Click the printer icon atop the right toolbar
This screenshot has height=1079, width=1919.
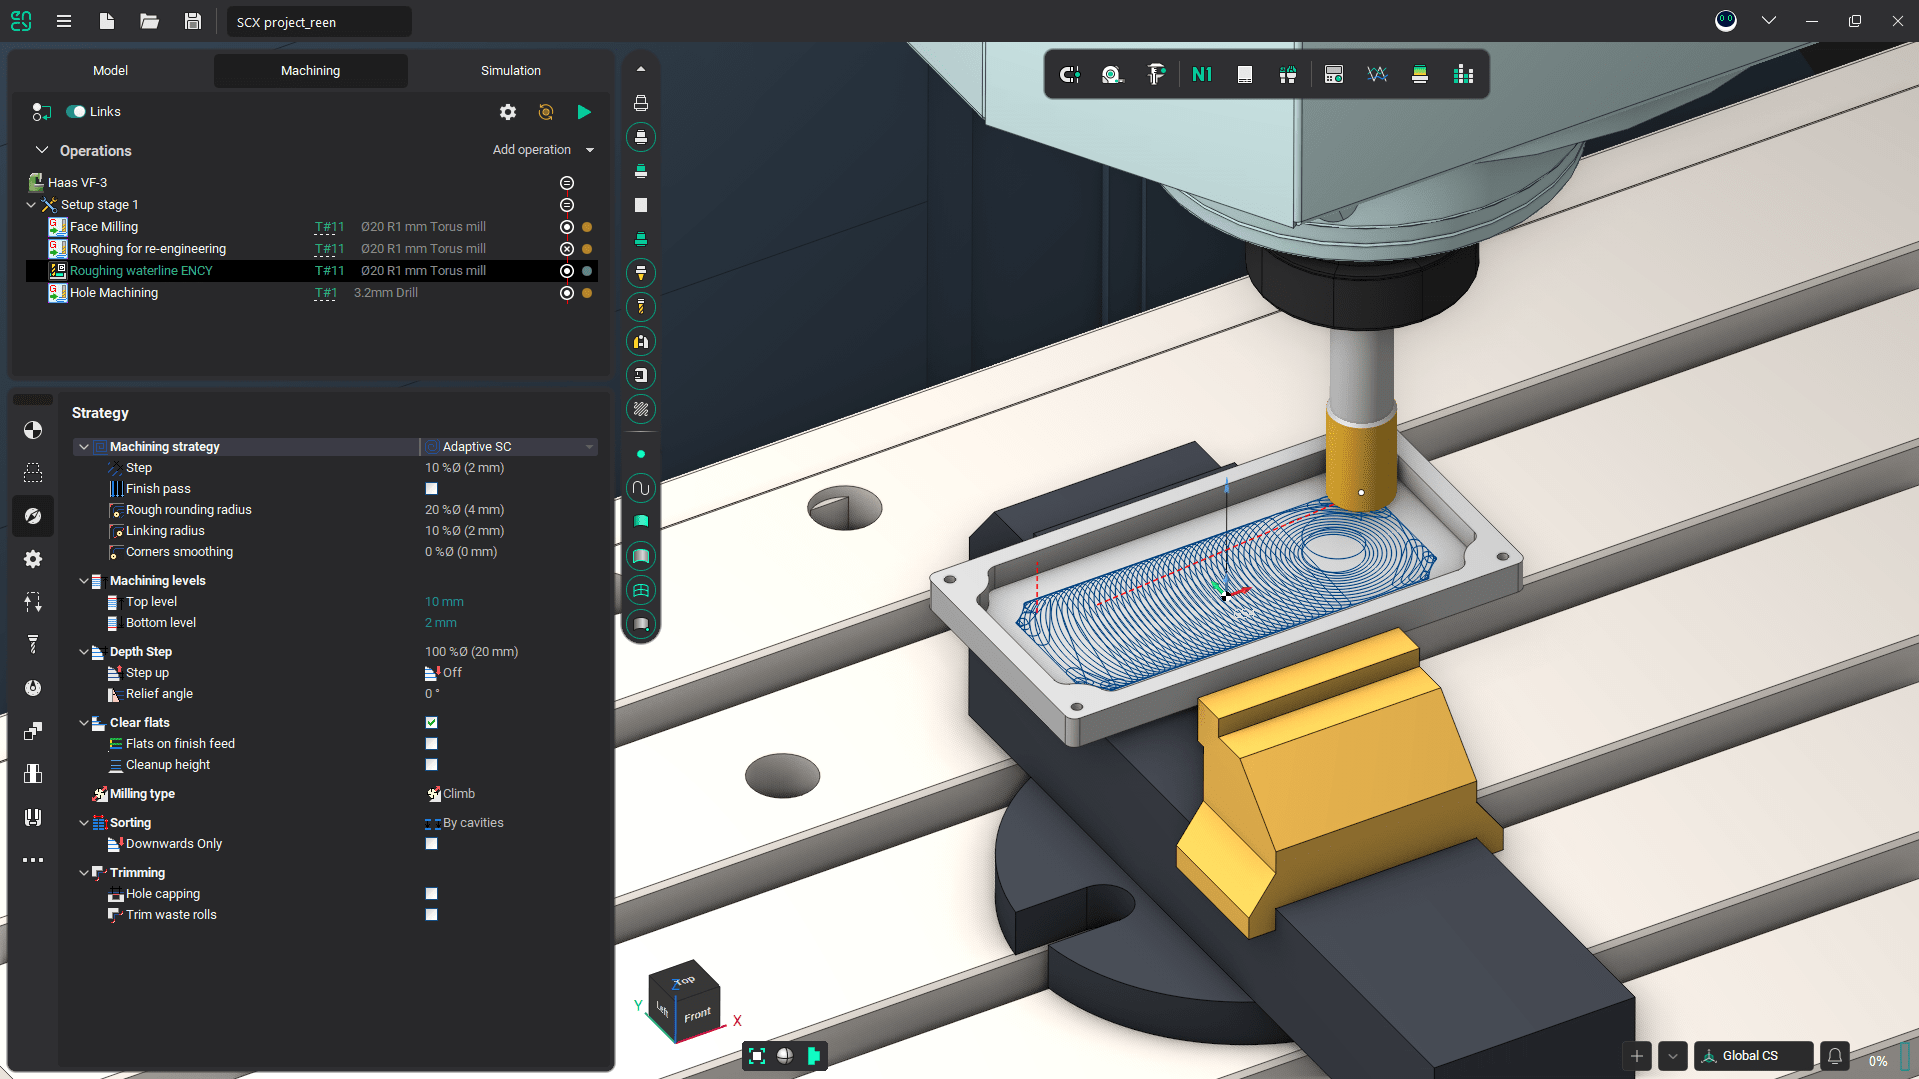tap(641, 103)
